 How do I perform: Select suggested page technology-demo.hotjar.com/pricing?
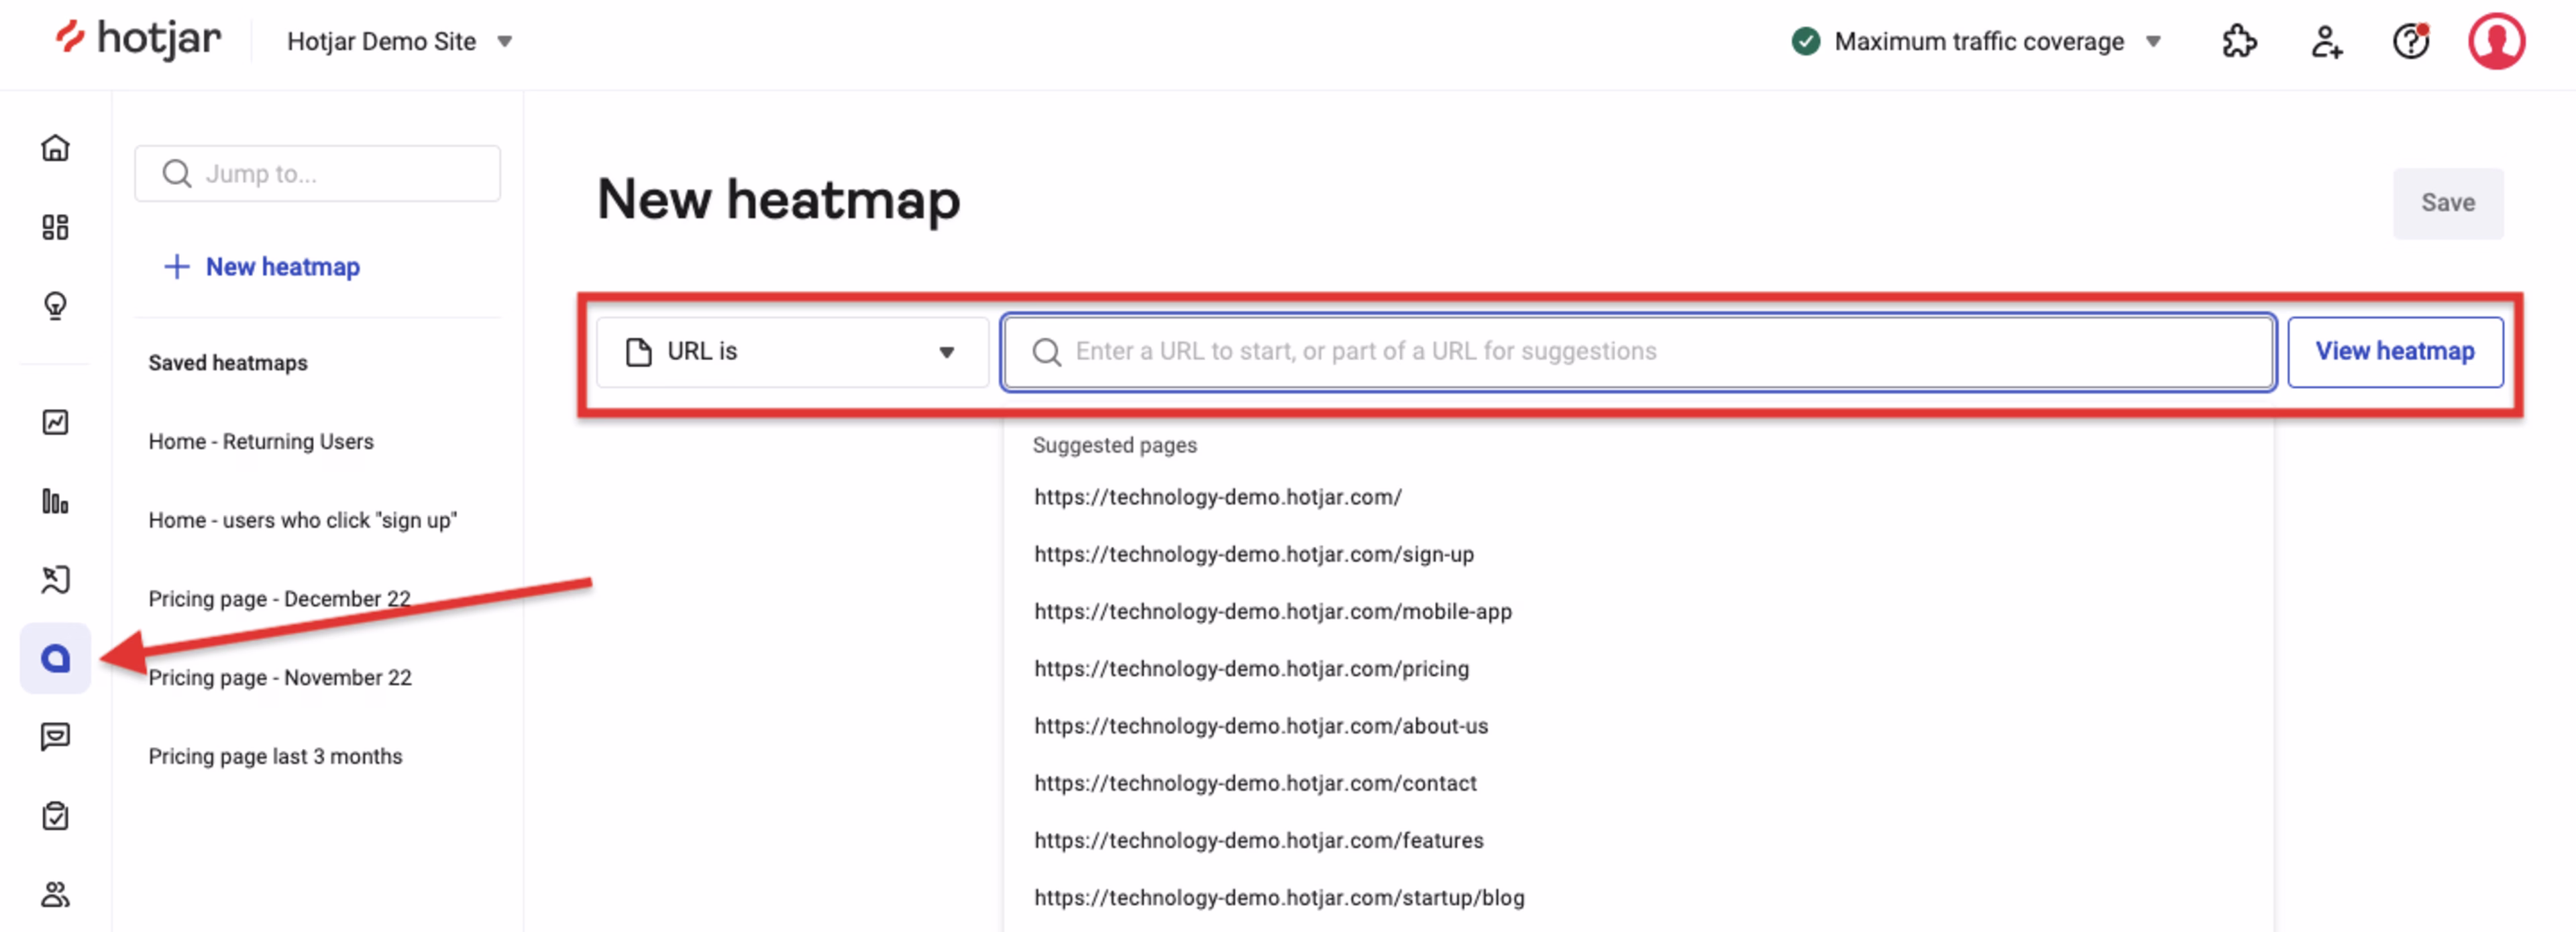[x=1251, y=669]
